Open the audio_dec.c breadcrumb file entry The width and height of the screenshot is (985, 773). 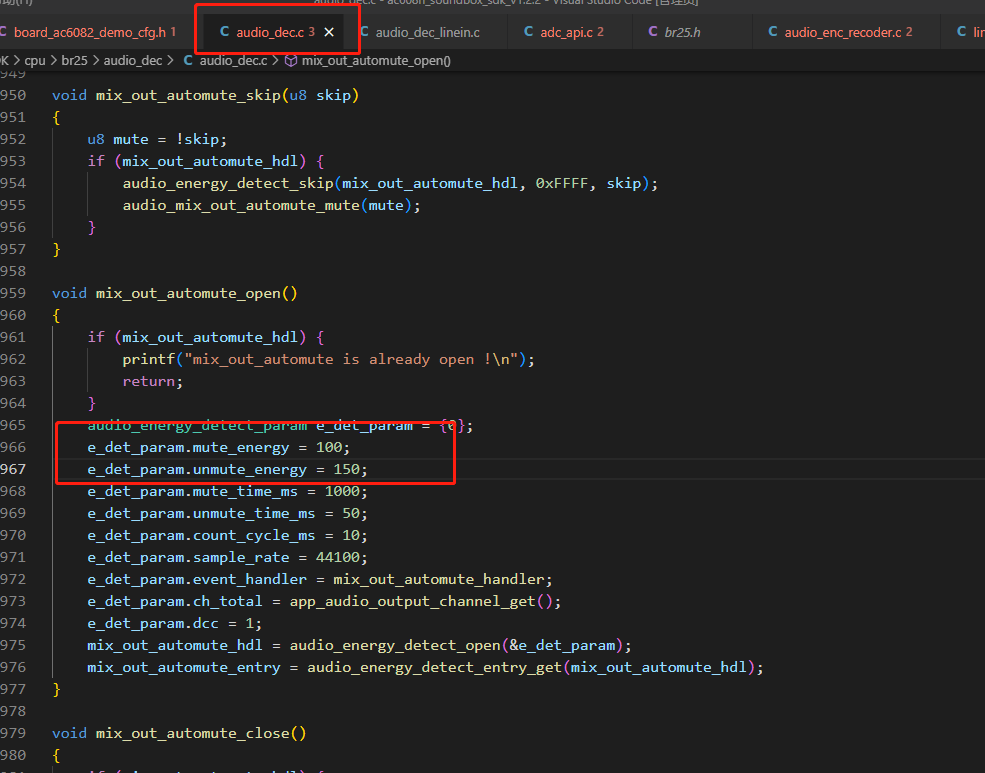[x=233, y=61]
